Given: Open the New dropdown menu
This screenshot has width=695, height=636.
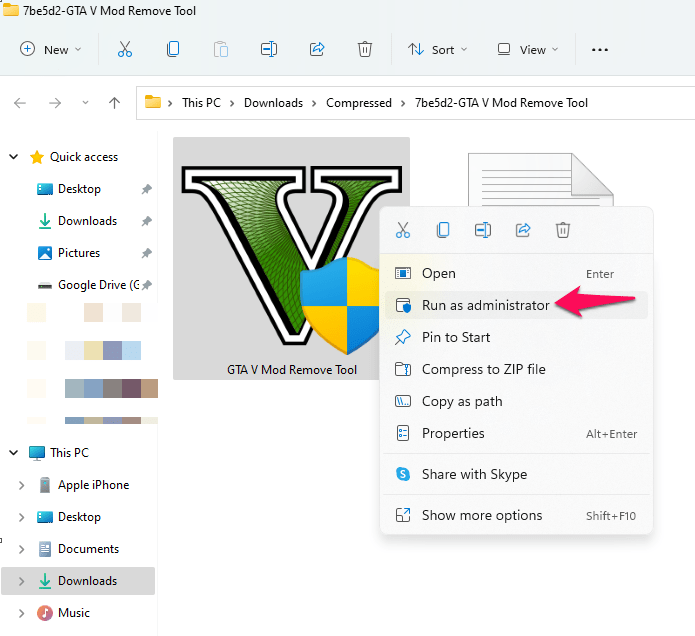Looking at the screenshot, I should pos(51,50).
